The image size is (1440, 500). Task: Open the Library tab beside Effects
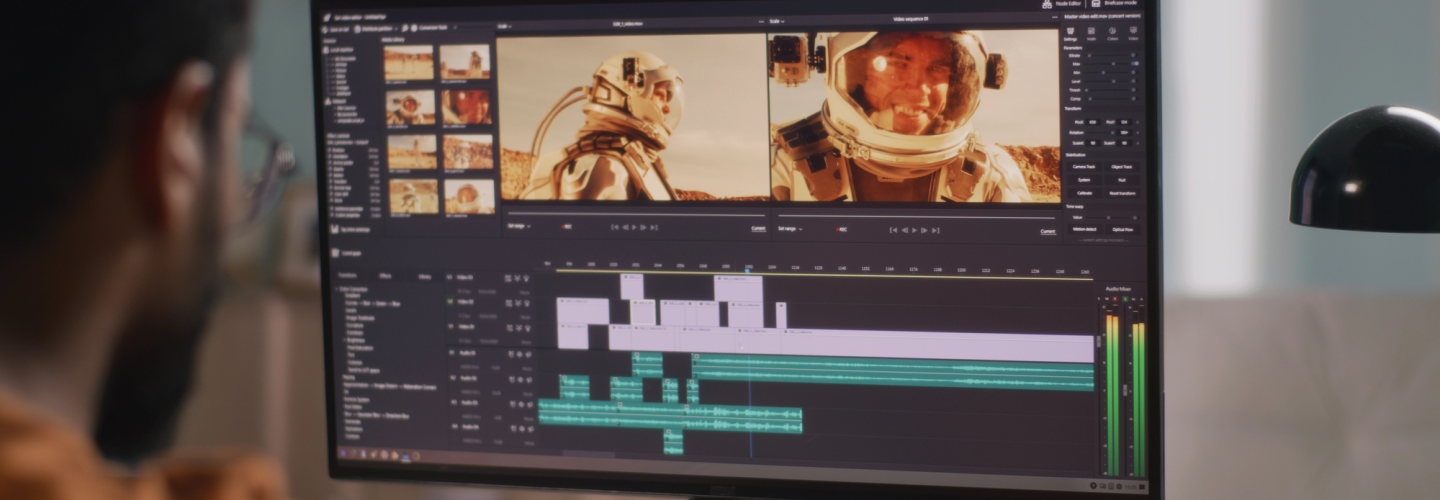tap(425, 276)
